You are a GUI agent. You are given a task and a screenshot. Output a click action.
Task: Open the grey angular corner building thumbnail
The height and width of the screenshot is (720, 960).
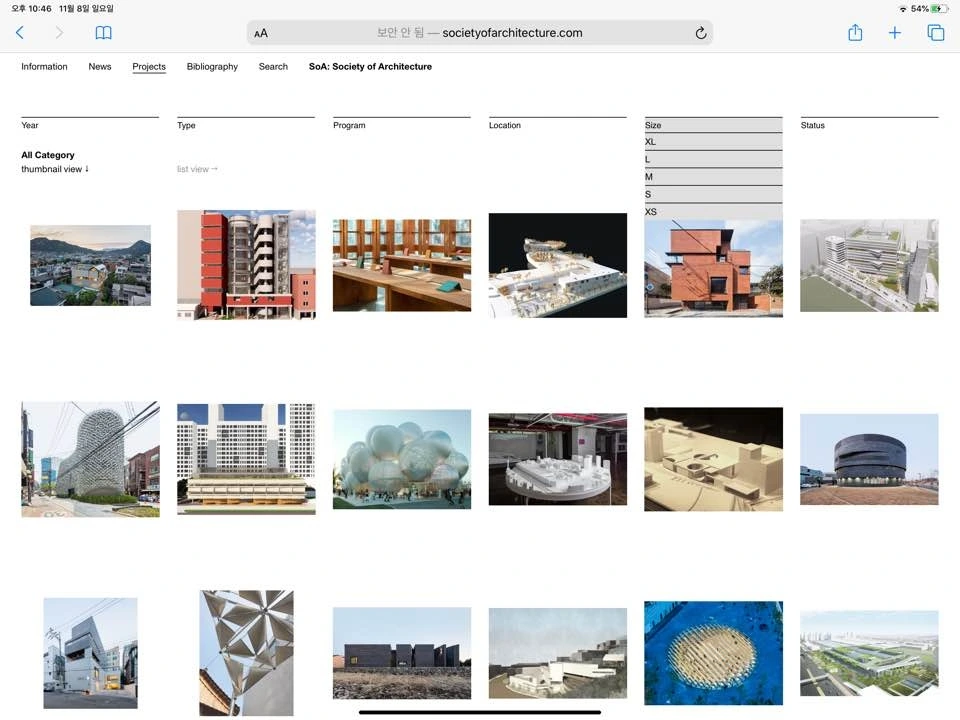90,653
